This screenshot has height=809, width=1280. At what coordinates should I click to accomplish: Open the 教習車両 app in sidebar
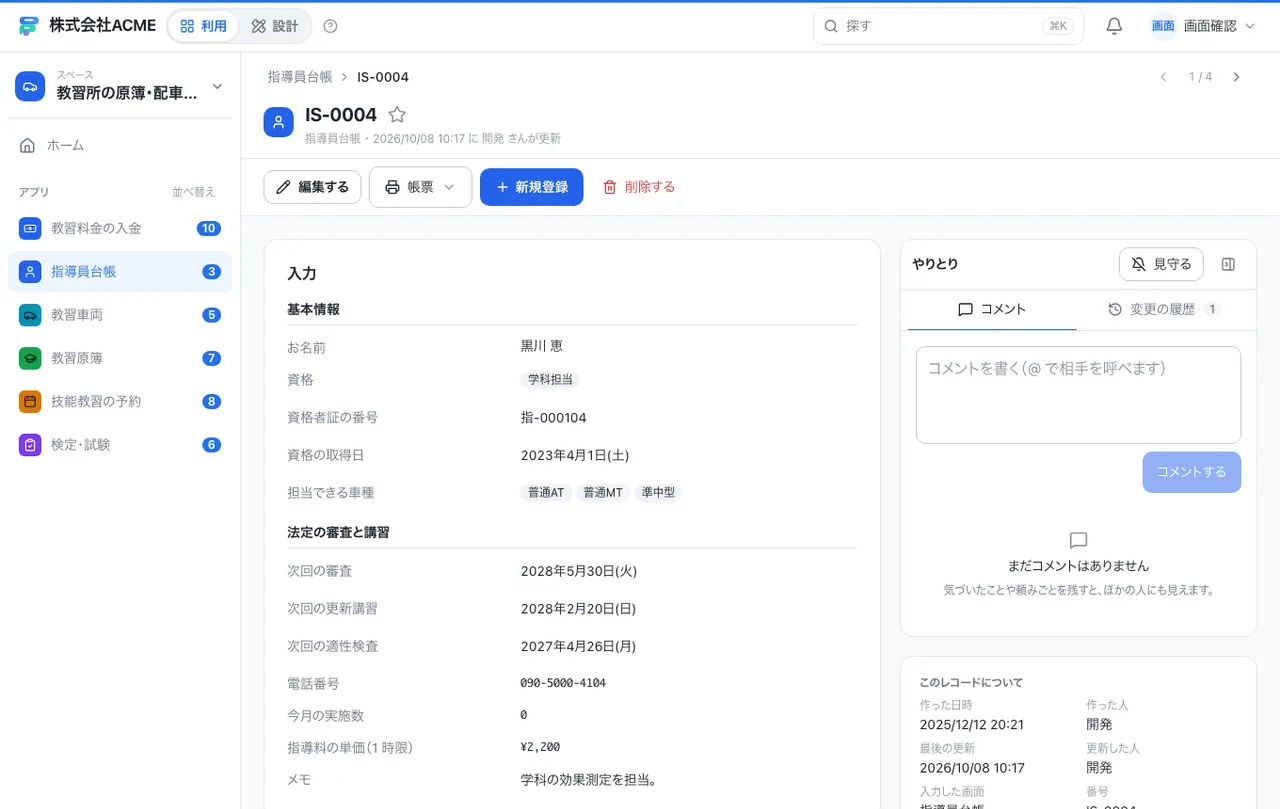click(x=120, y=315)
